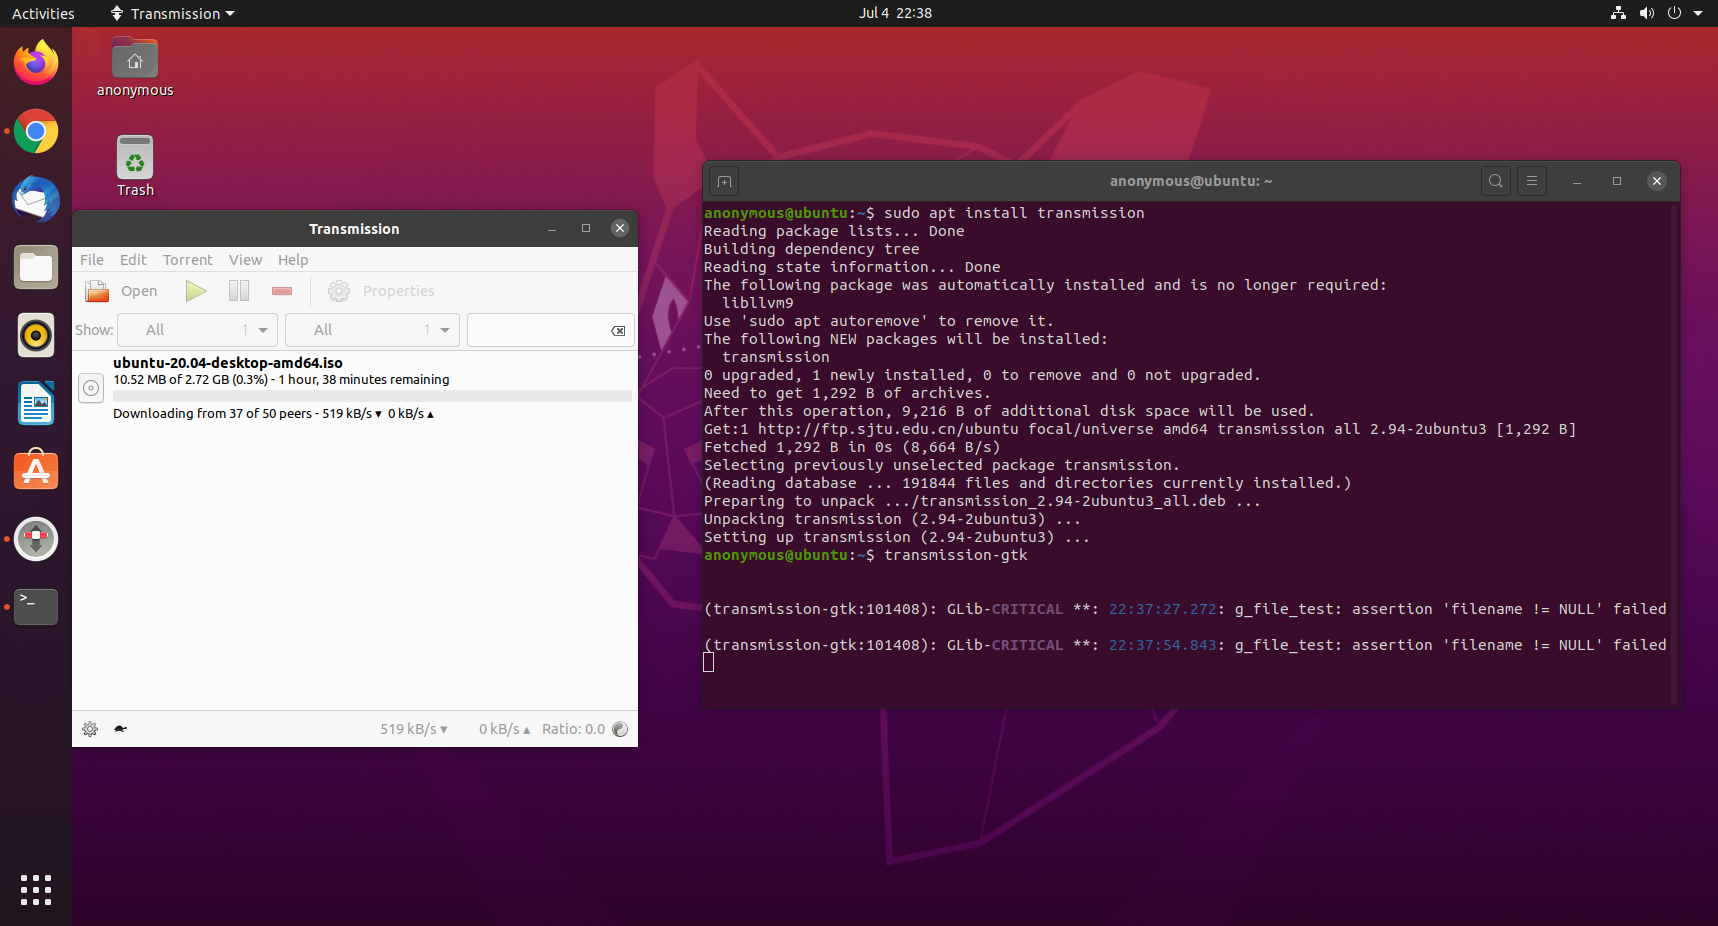This screenshot has height=926, width=1718.
Task: Remove the selected torrent
Action: point(281,290)
